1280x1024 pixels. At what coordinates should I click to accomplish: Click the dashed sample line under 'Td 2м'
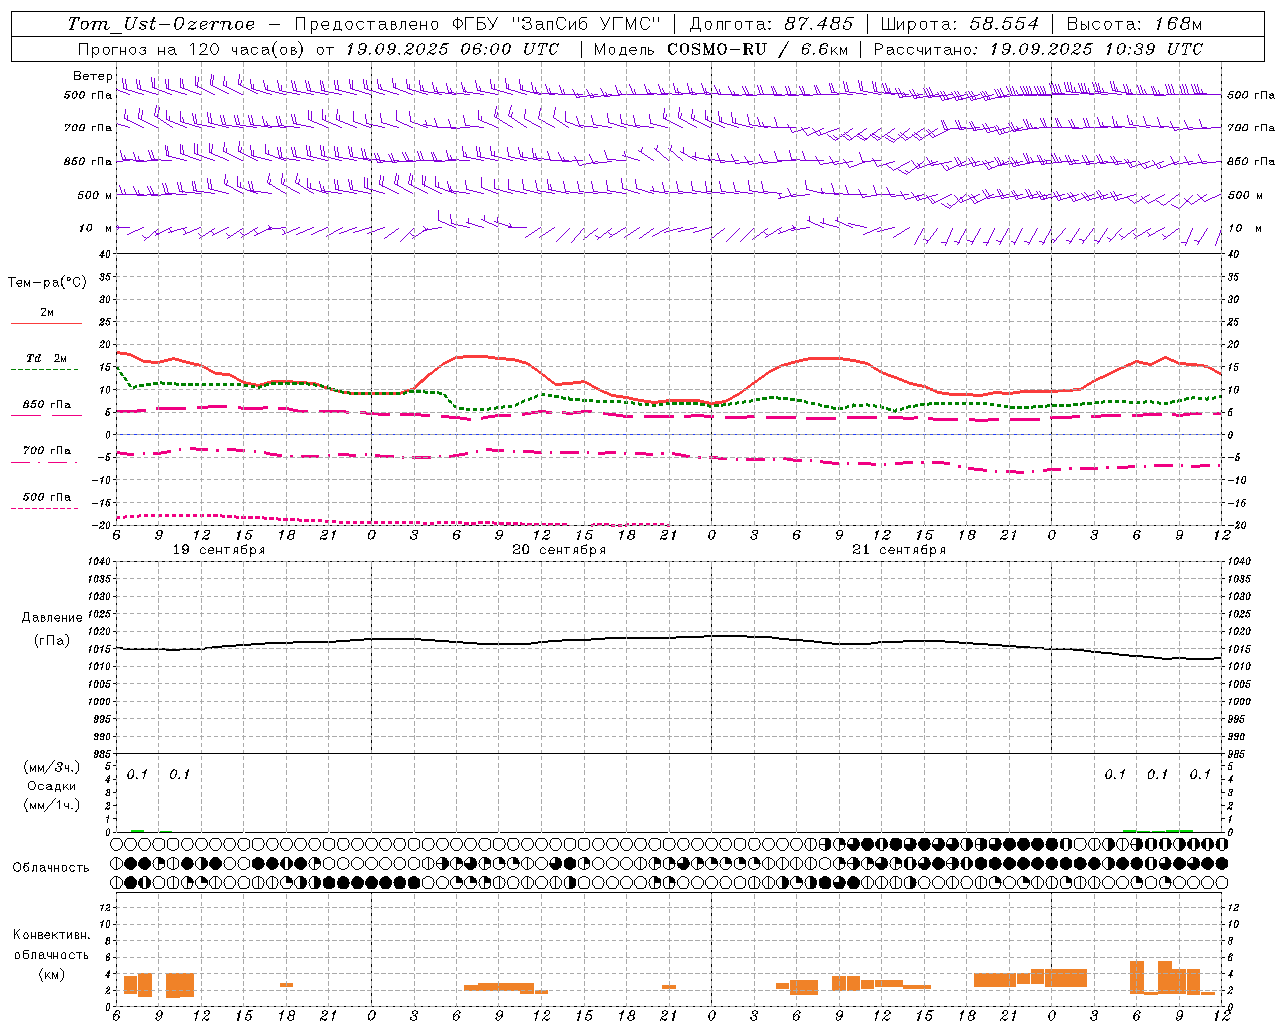pyautogui.click(x=44, y=370)
